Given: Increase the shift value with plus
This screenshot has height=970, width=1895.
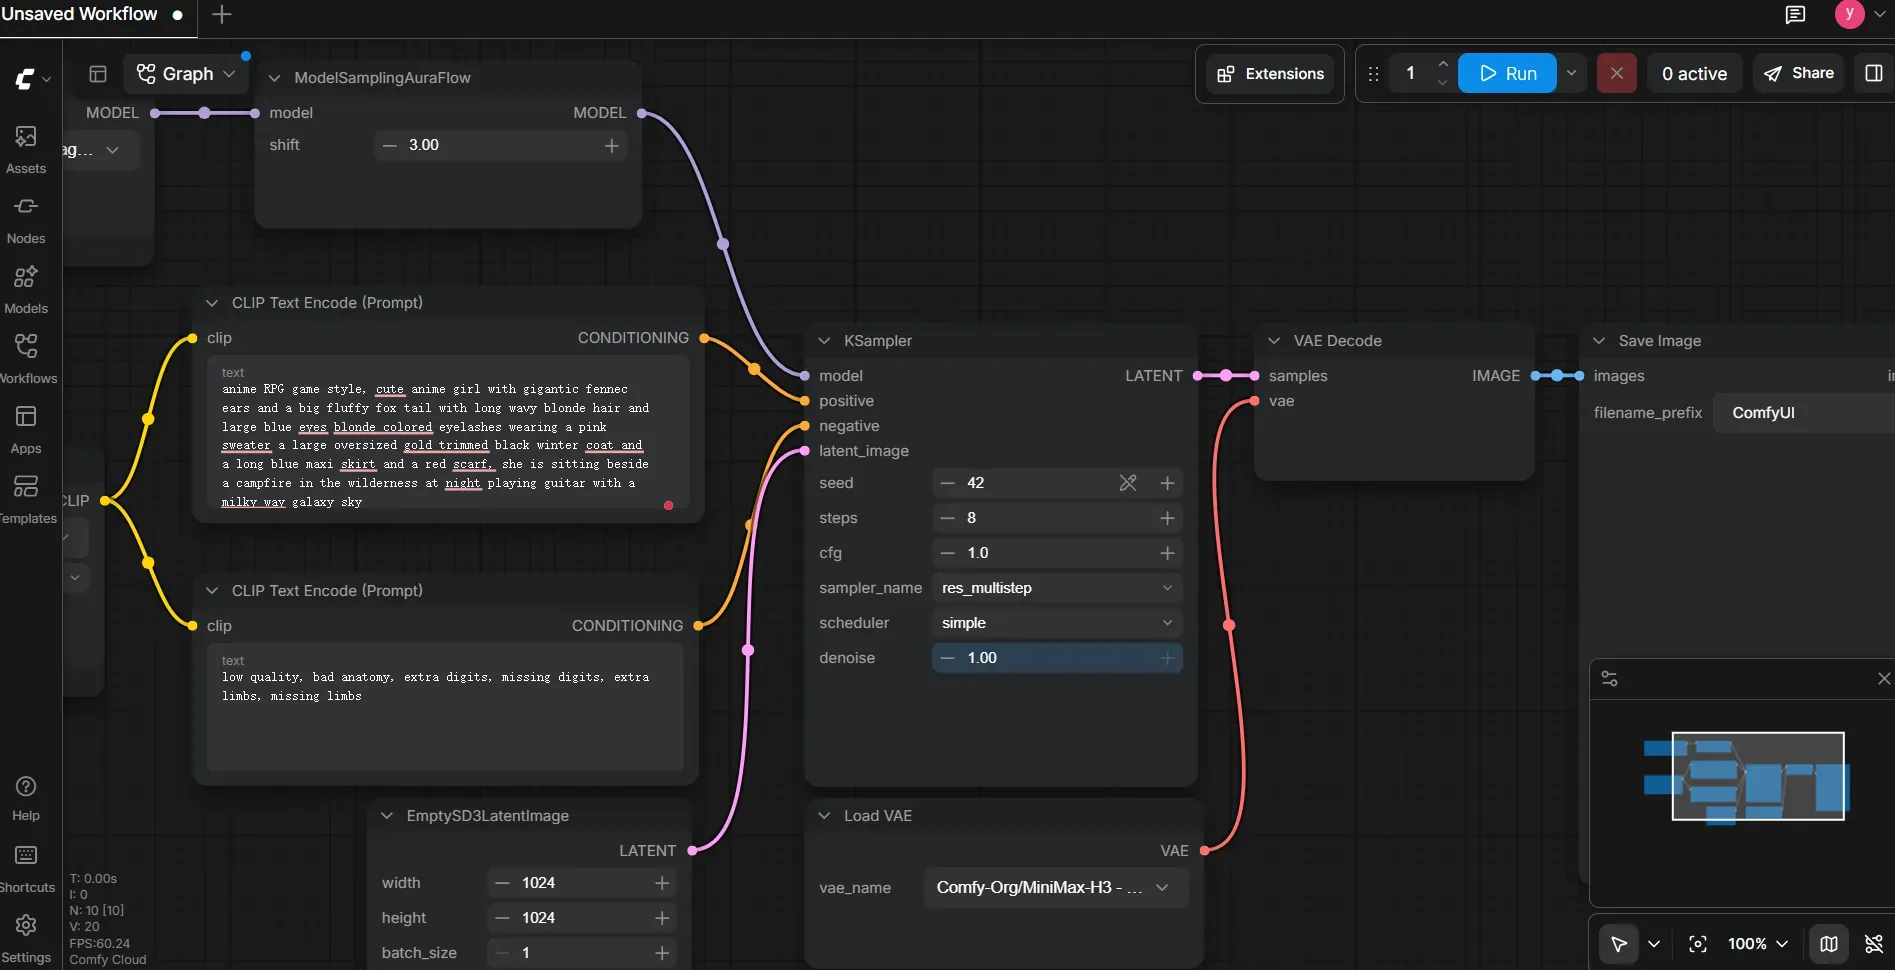Looking at the screenshot, I should (611, 145).
